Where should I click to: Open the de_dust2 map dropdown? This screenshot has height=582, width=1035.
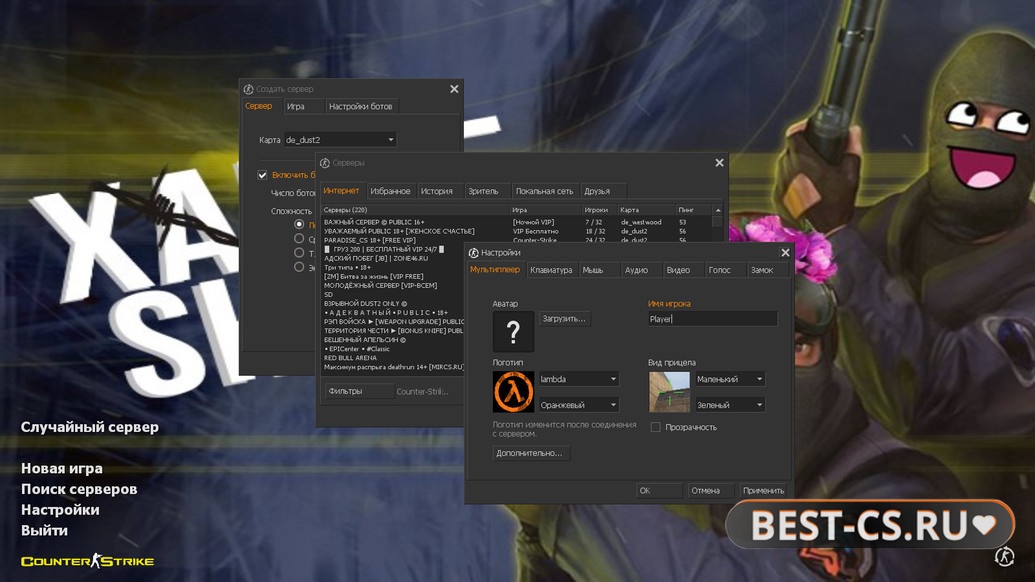tap(340, 140)
